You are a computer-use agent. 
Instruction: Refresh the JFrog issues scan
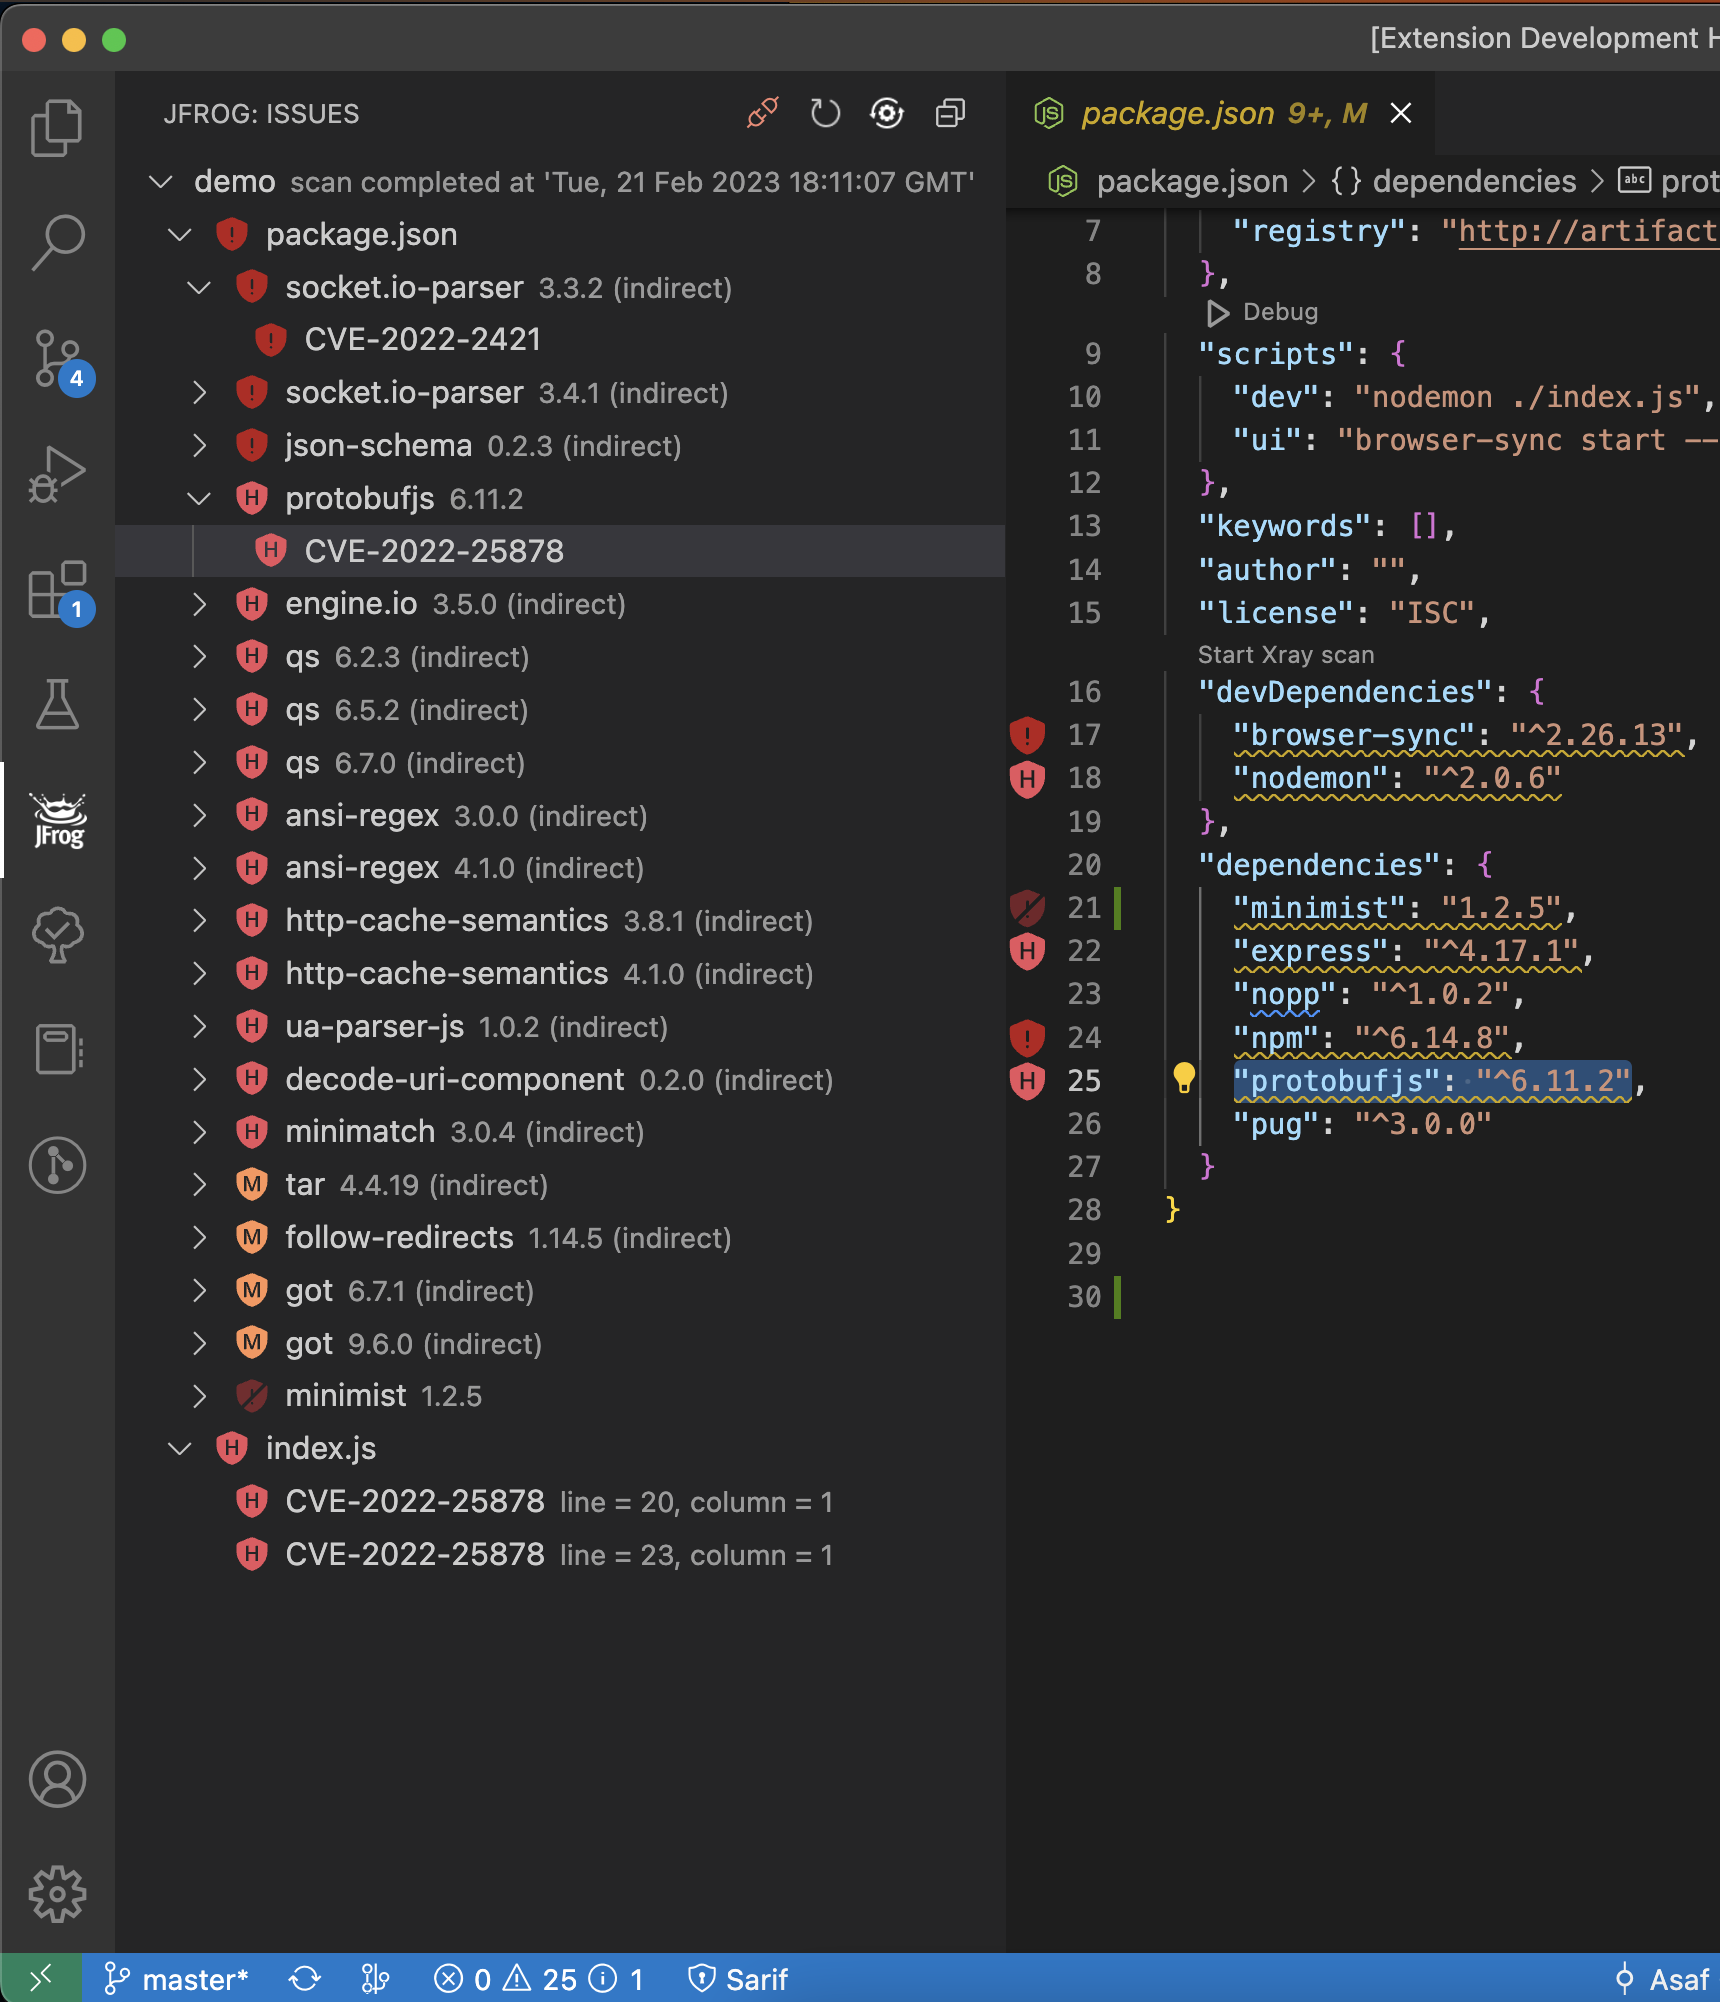tap(825, 113)
